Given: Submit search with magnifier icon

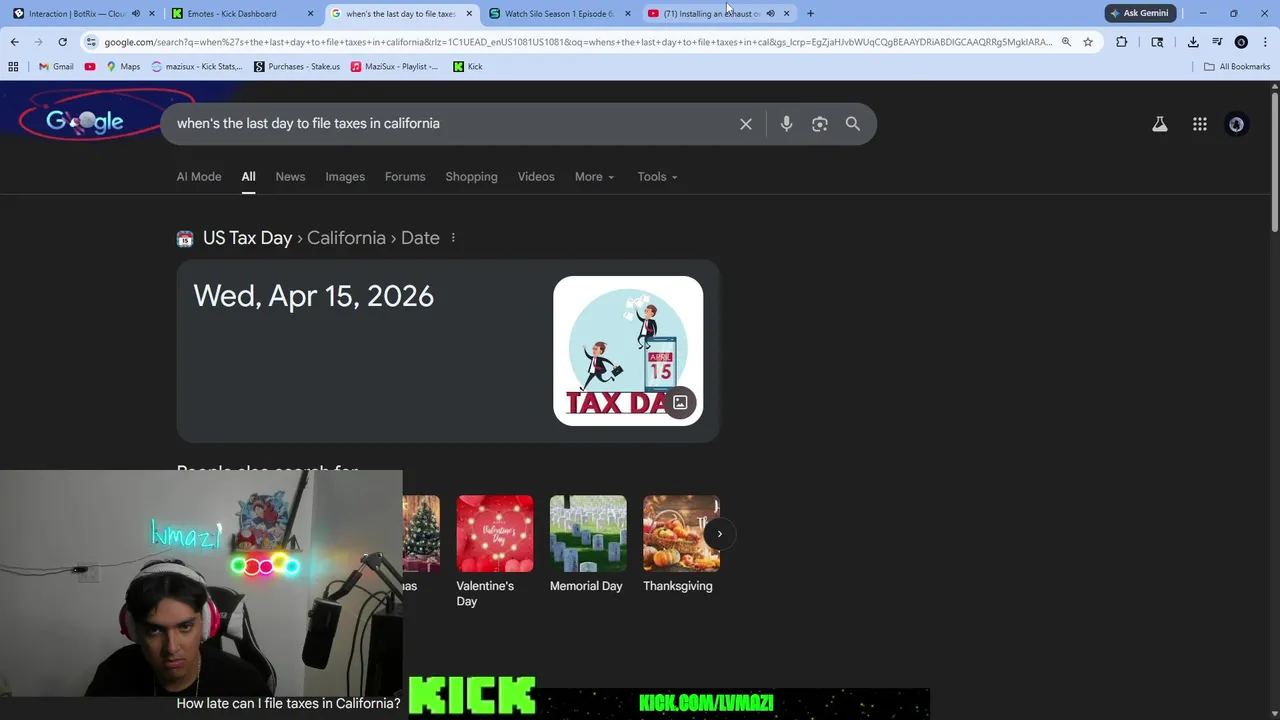Looking at the screenshot, I should pos(853,124).
